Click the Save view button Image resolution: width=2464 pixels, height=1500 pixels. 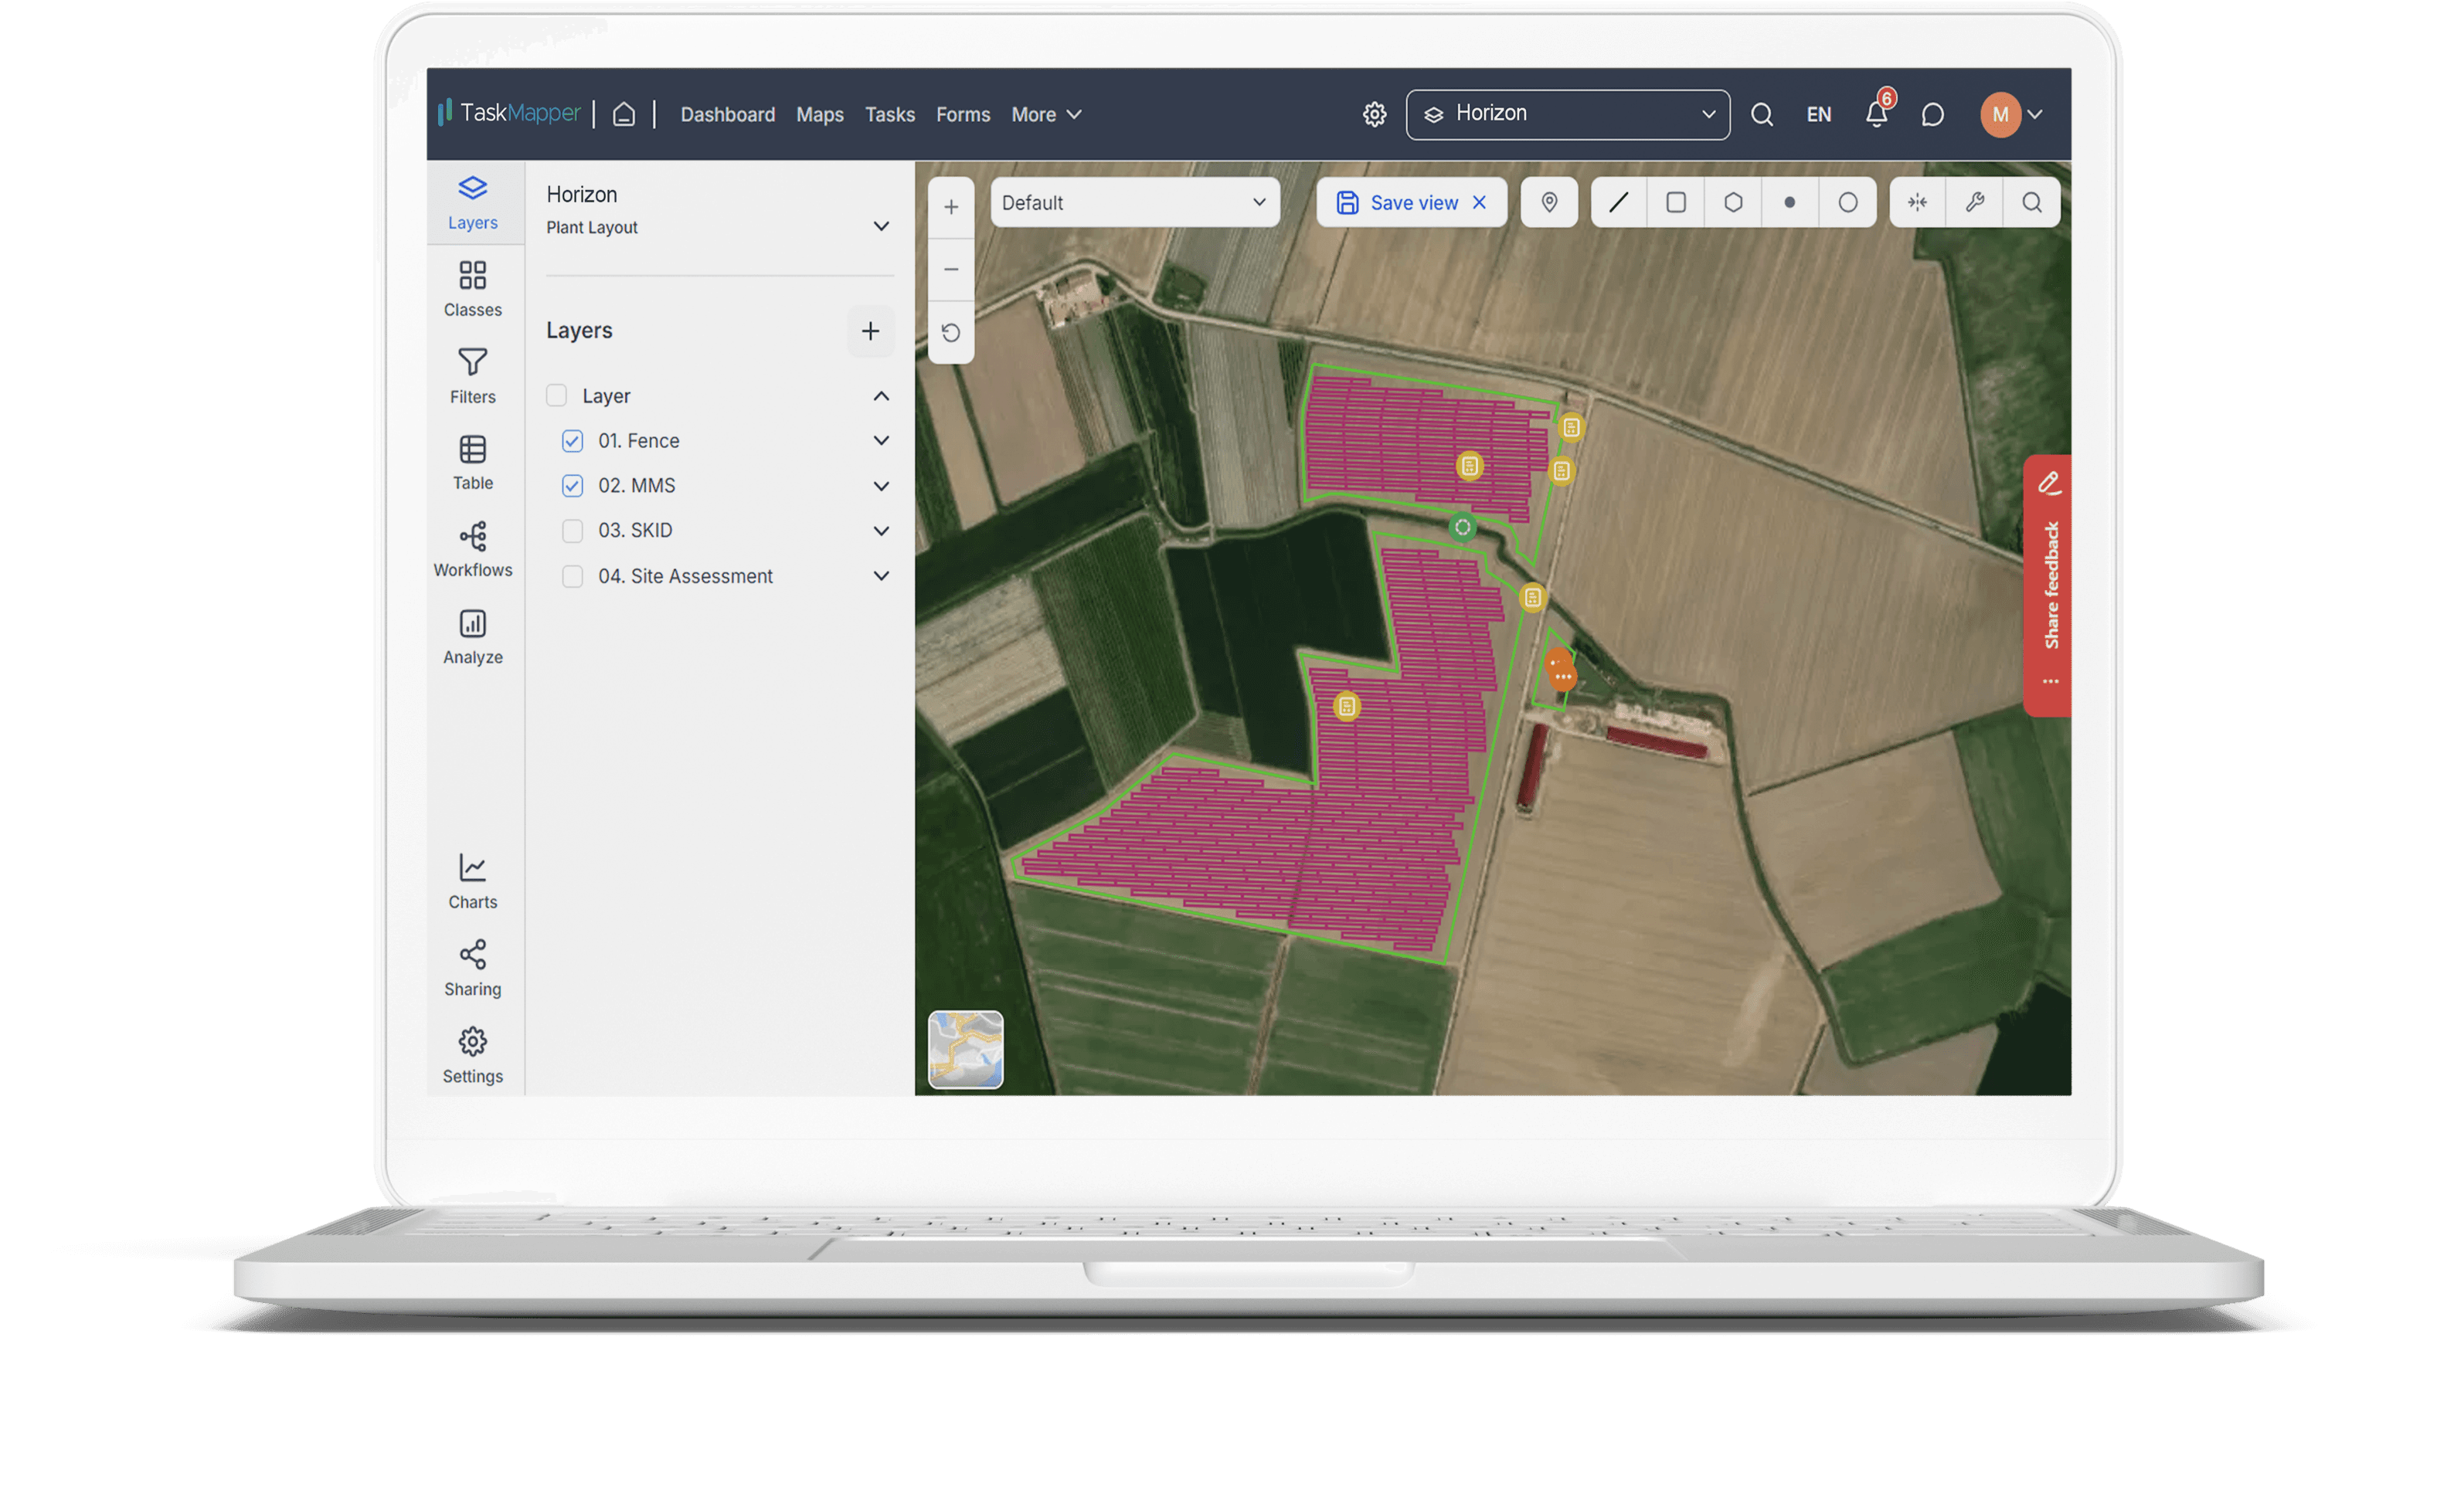[1397, 202]
